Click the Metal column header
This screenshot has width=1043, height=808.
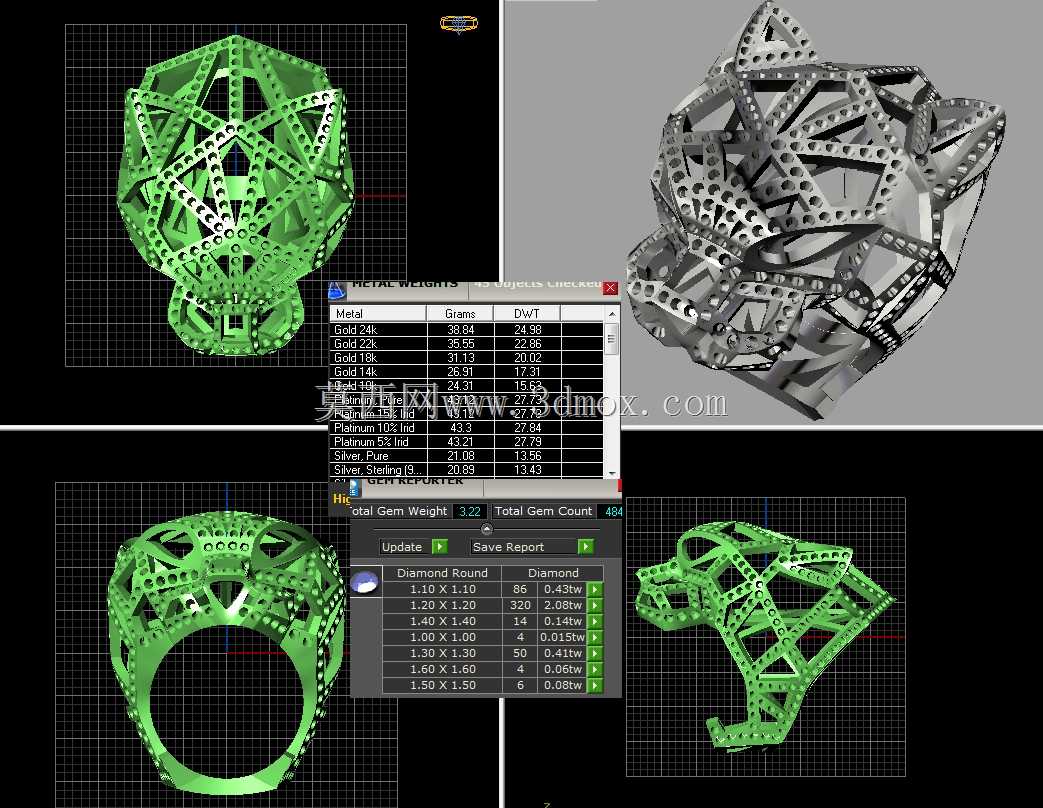[378, 313]
